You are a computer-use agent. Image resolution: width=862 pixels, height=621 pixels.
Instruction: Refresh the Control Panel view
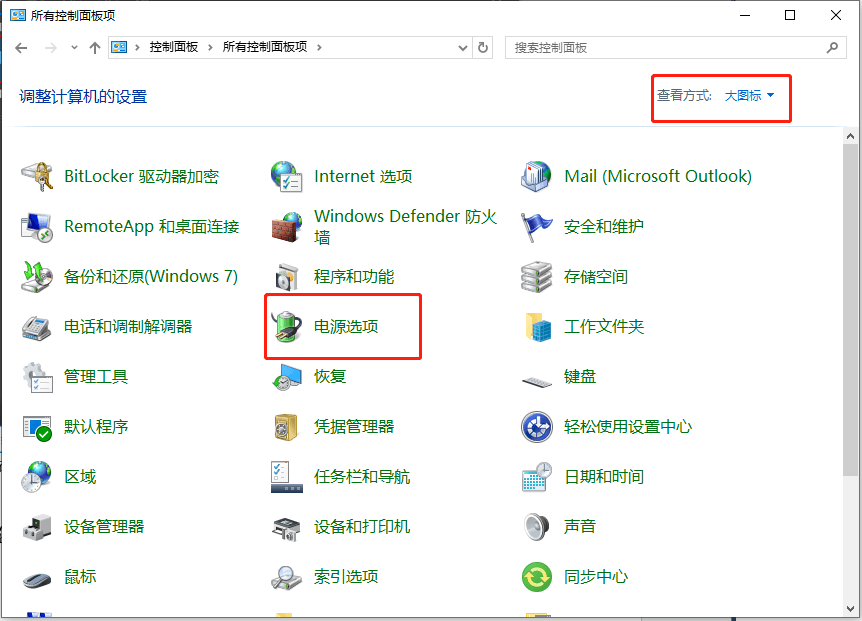point(483,46)
